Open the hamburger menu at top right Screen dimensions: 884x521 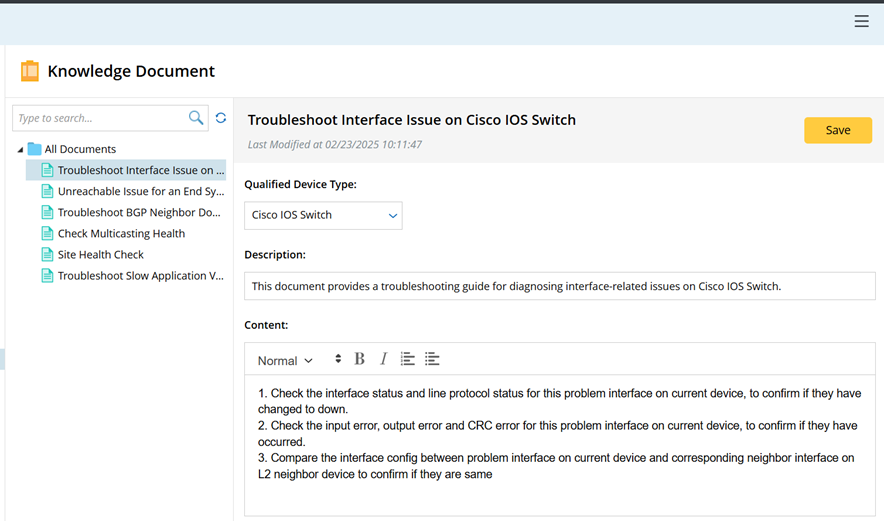861,21
